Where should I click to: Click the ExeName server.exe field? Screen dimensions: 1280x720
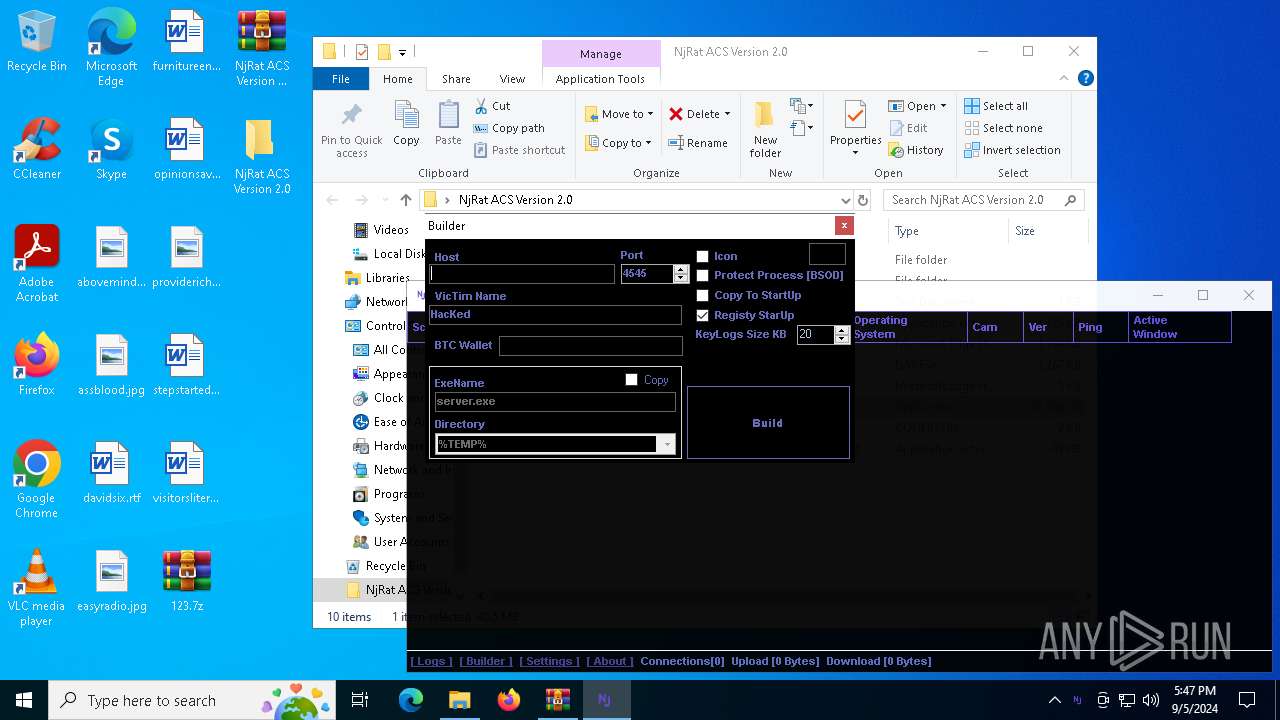click(555, 401)
